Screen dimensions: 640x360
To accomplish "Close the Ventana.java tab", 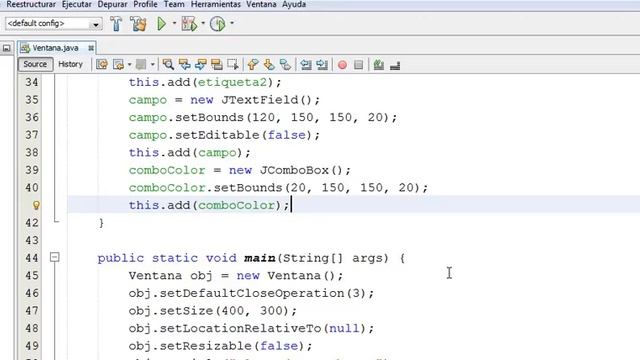I will [x=91, y=48].
